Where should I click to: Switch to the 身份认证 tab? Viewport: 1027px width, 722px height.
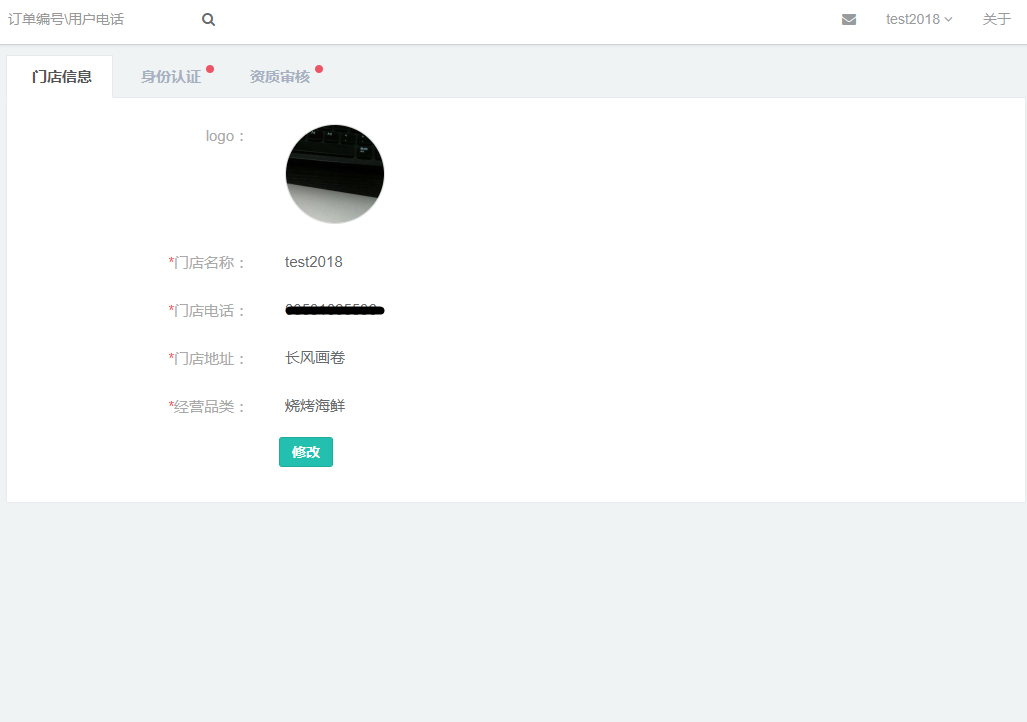[x=171, y=77]
